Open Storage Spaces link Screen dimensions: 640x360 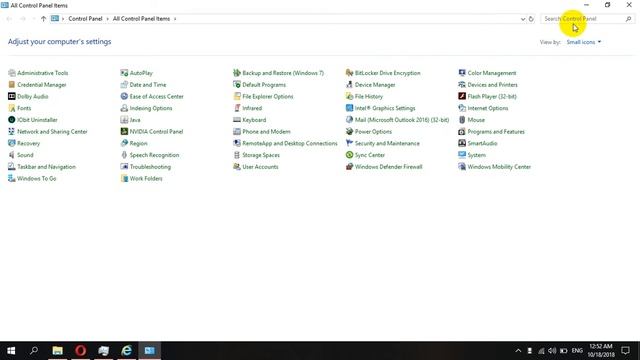tap(261, 155)
